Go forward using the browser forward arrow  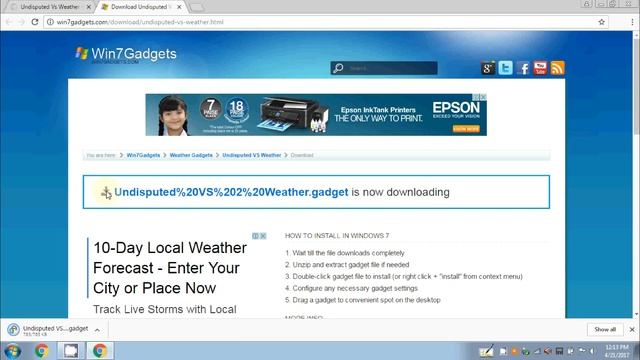[22, 22]
